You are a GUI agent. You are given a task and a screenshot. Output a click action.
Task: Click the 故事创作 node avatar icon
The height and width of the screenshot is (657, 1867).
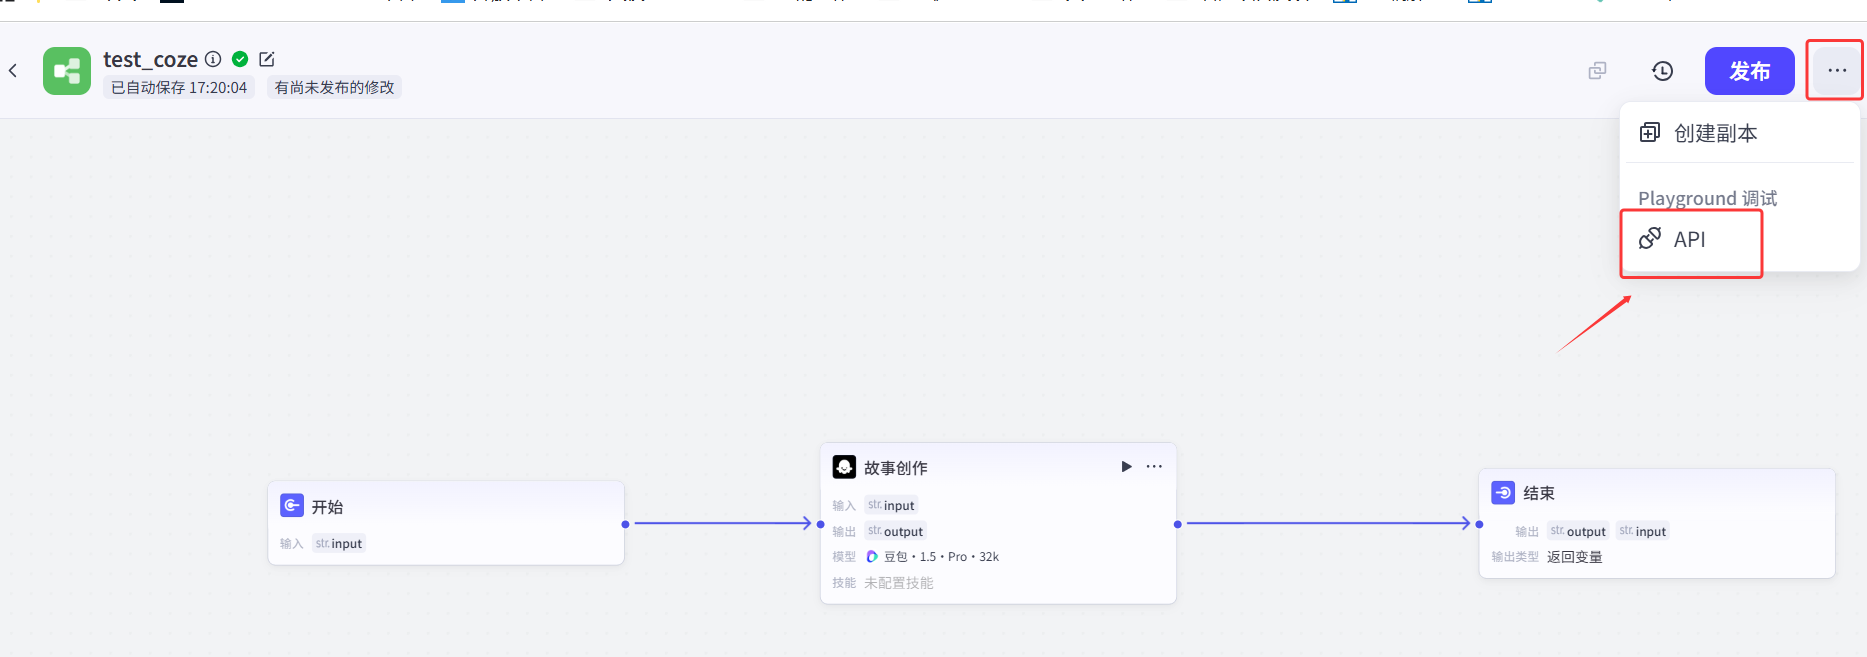coord(844,467)
